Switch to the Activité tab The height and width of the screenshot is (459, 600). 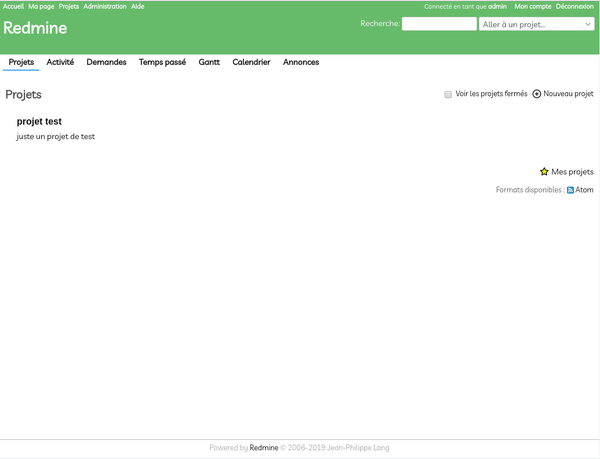[x=60, y=62]
